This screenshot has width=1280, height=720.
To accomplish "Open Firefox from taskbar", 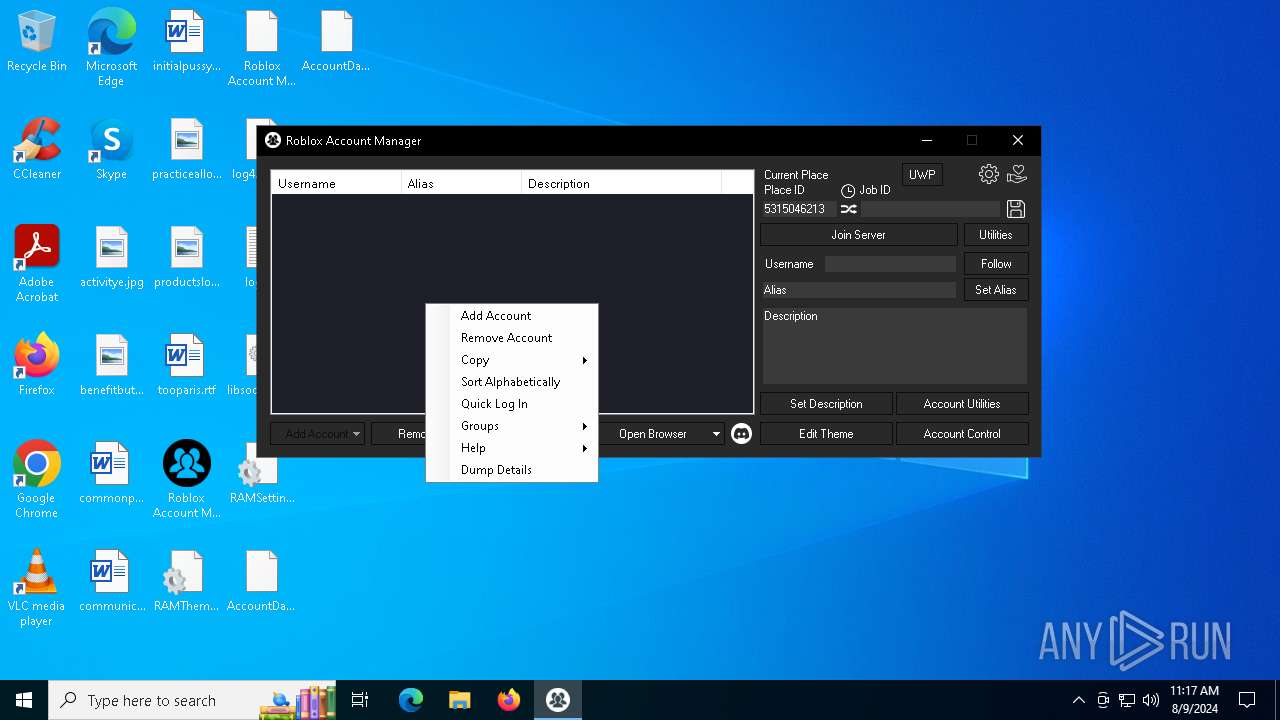I will point(509,700).
